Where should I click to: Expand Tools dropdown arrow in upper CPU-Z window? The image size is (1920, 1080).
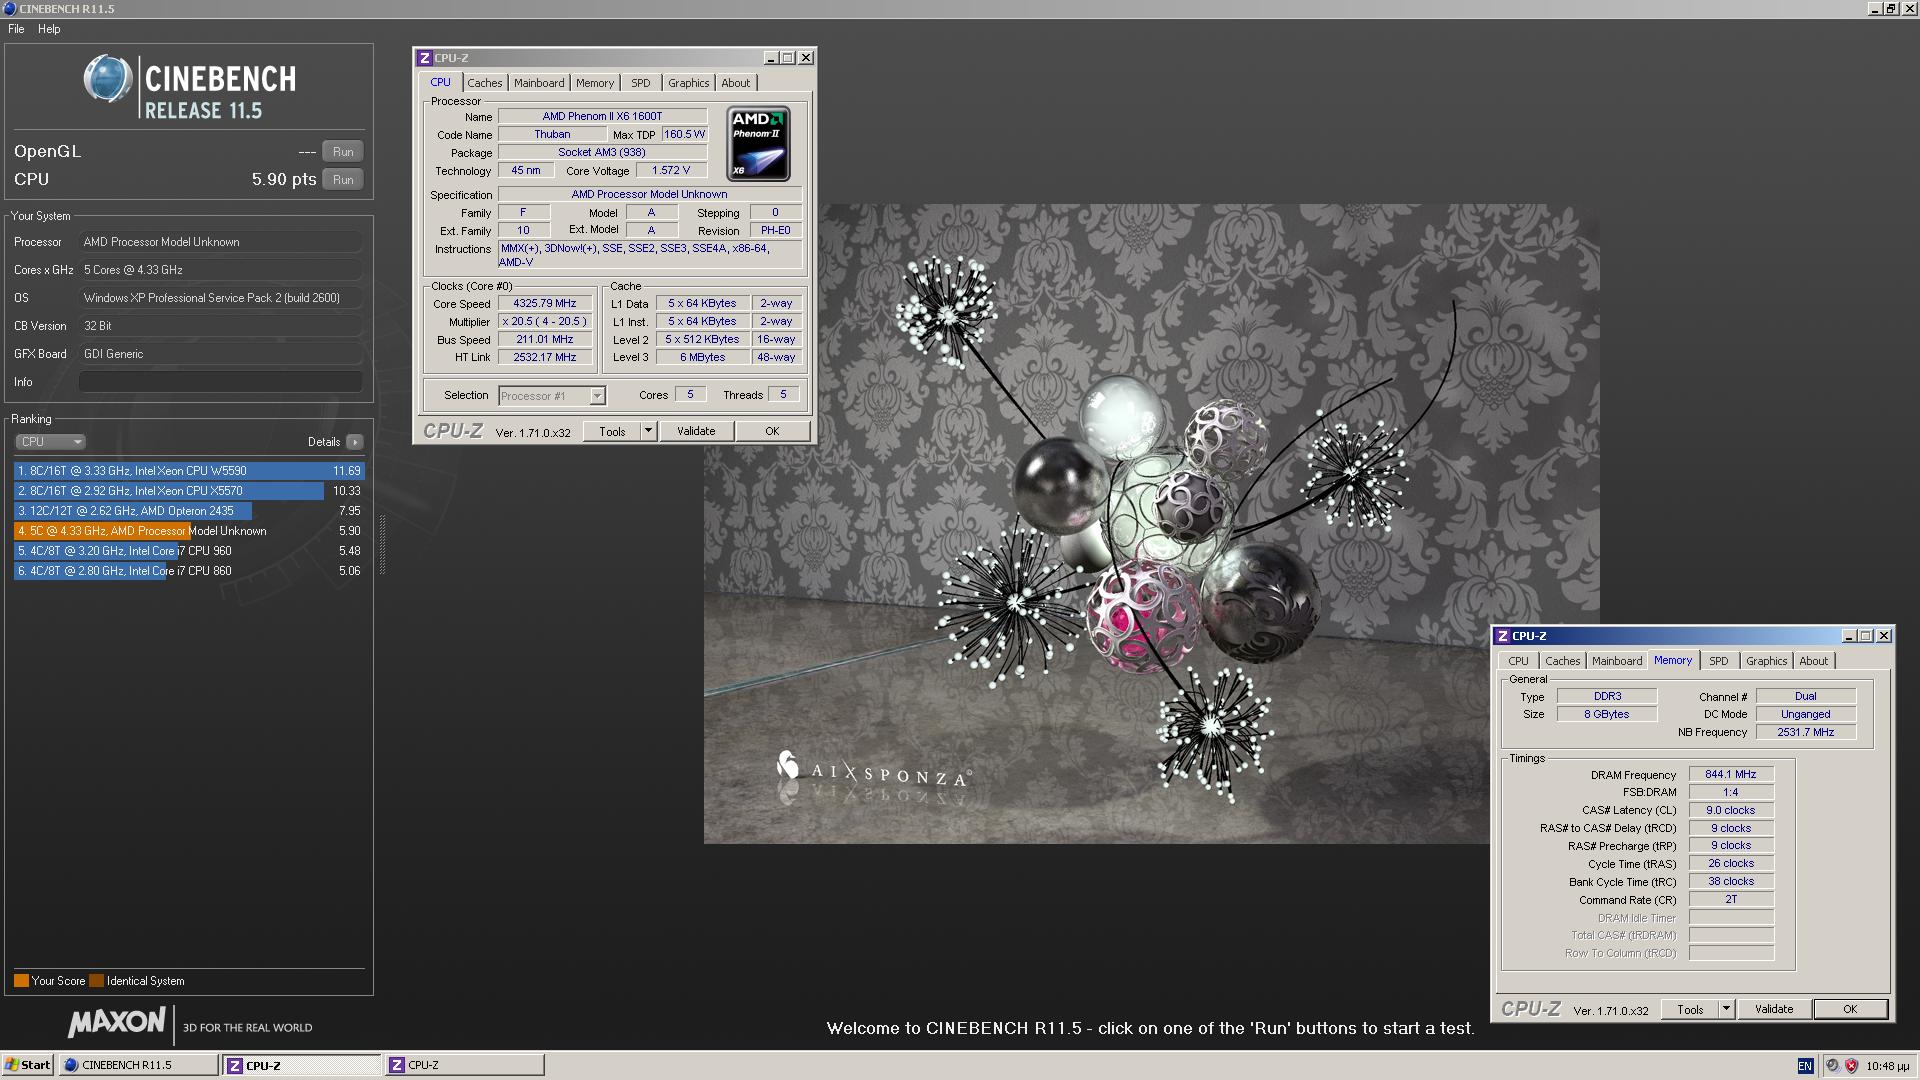pyautogui.click(x=648, y=432)
